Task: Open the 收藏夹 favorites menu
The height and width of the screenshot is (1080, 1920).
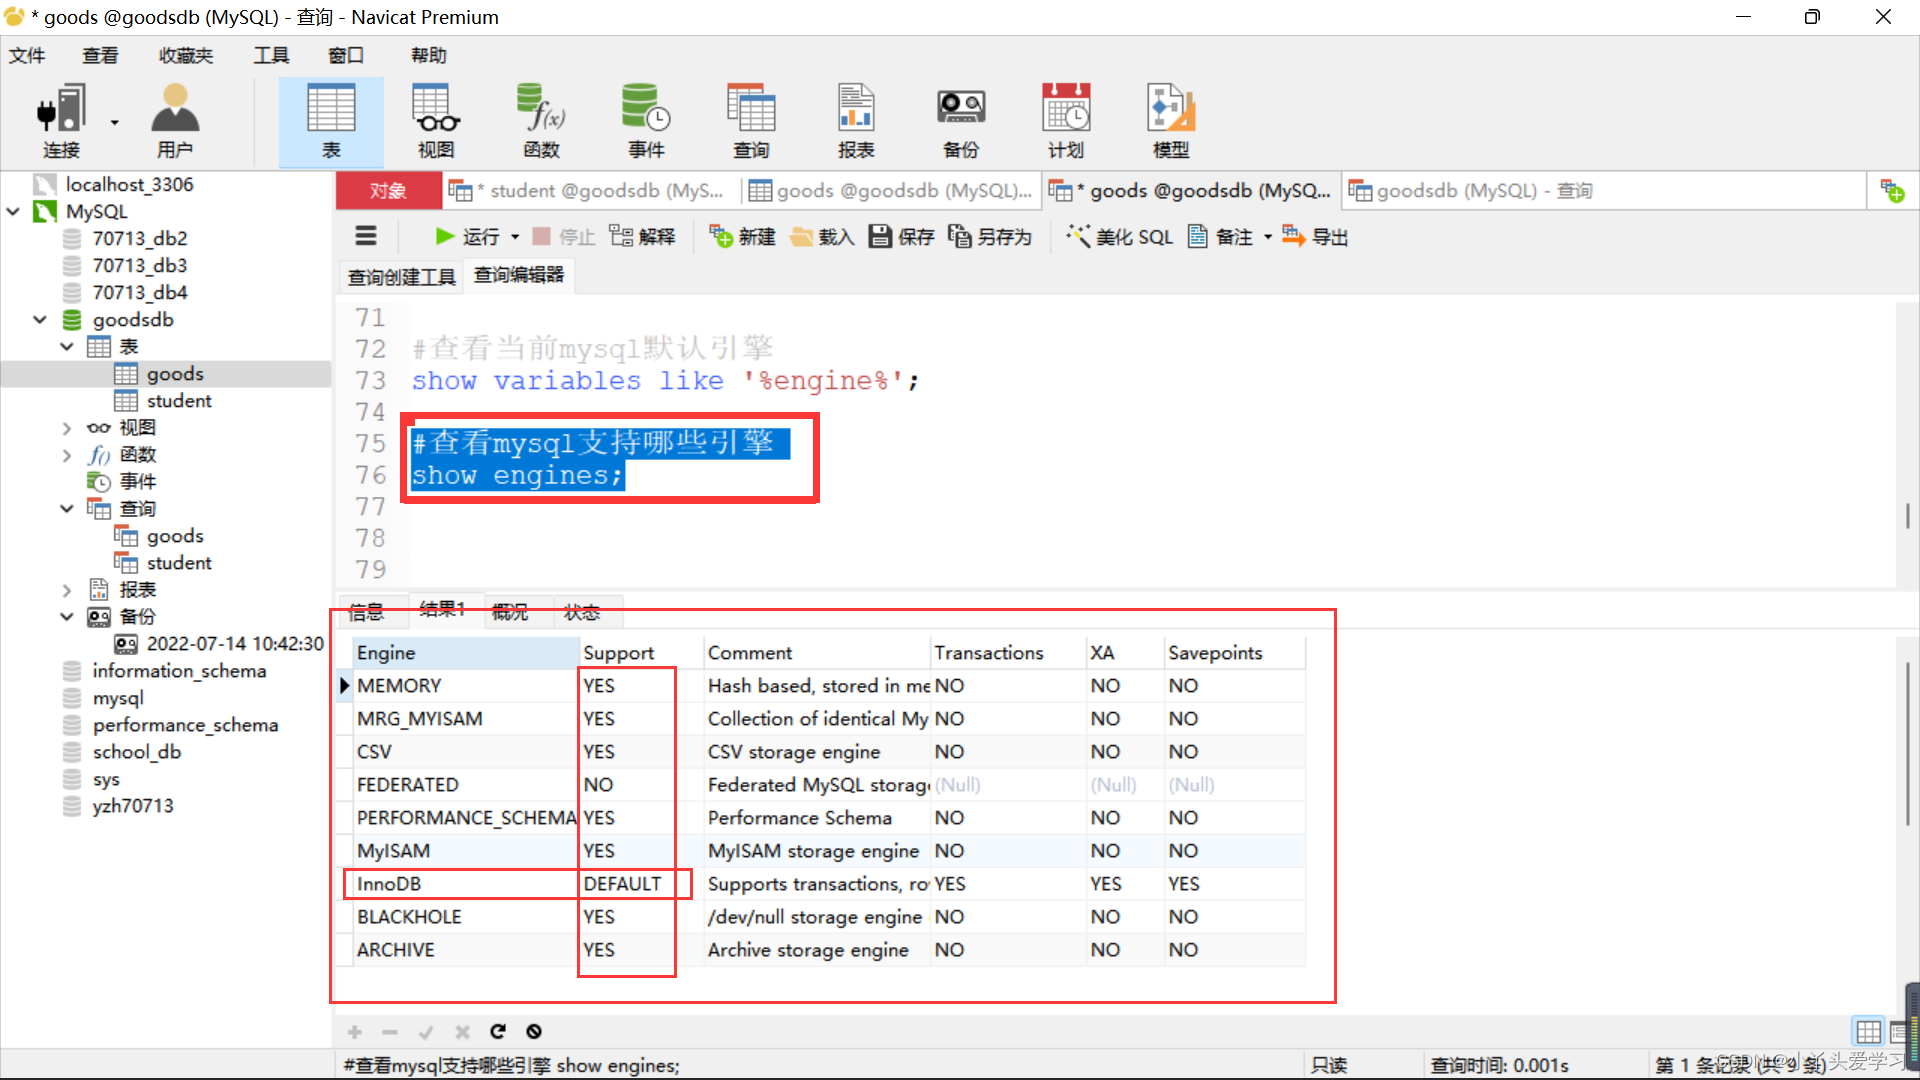Action: click(186, 55)
